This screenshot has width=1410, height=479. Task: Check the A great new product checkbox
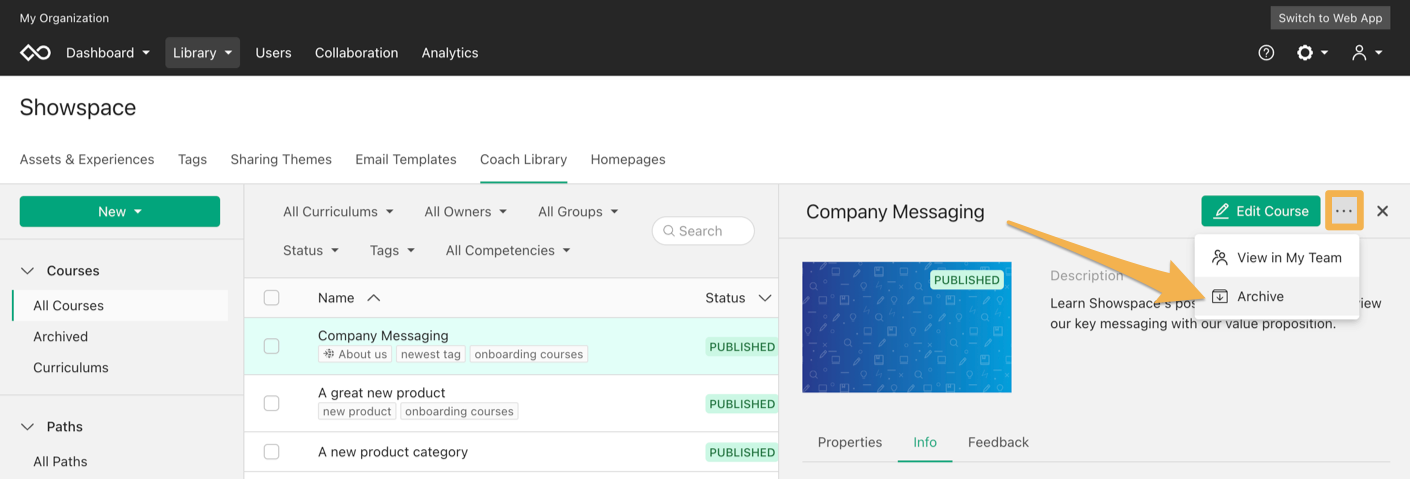coord(271,403)
